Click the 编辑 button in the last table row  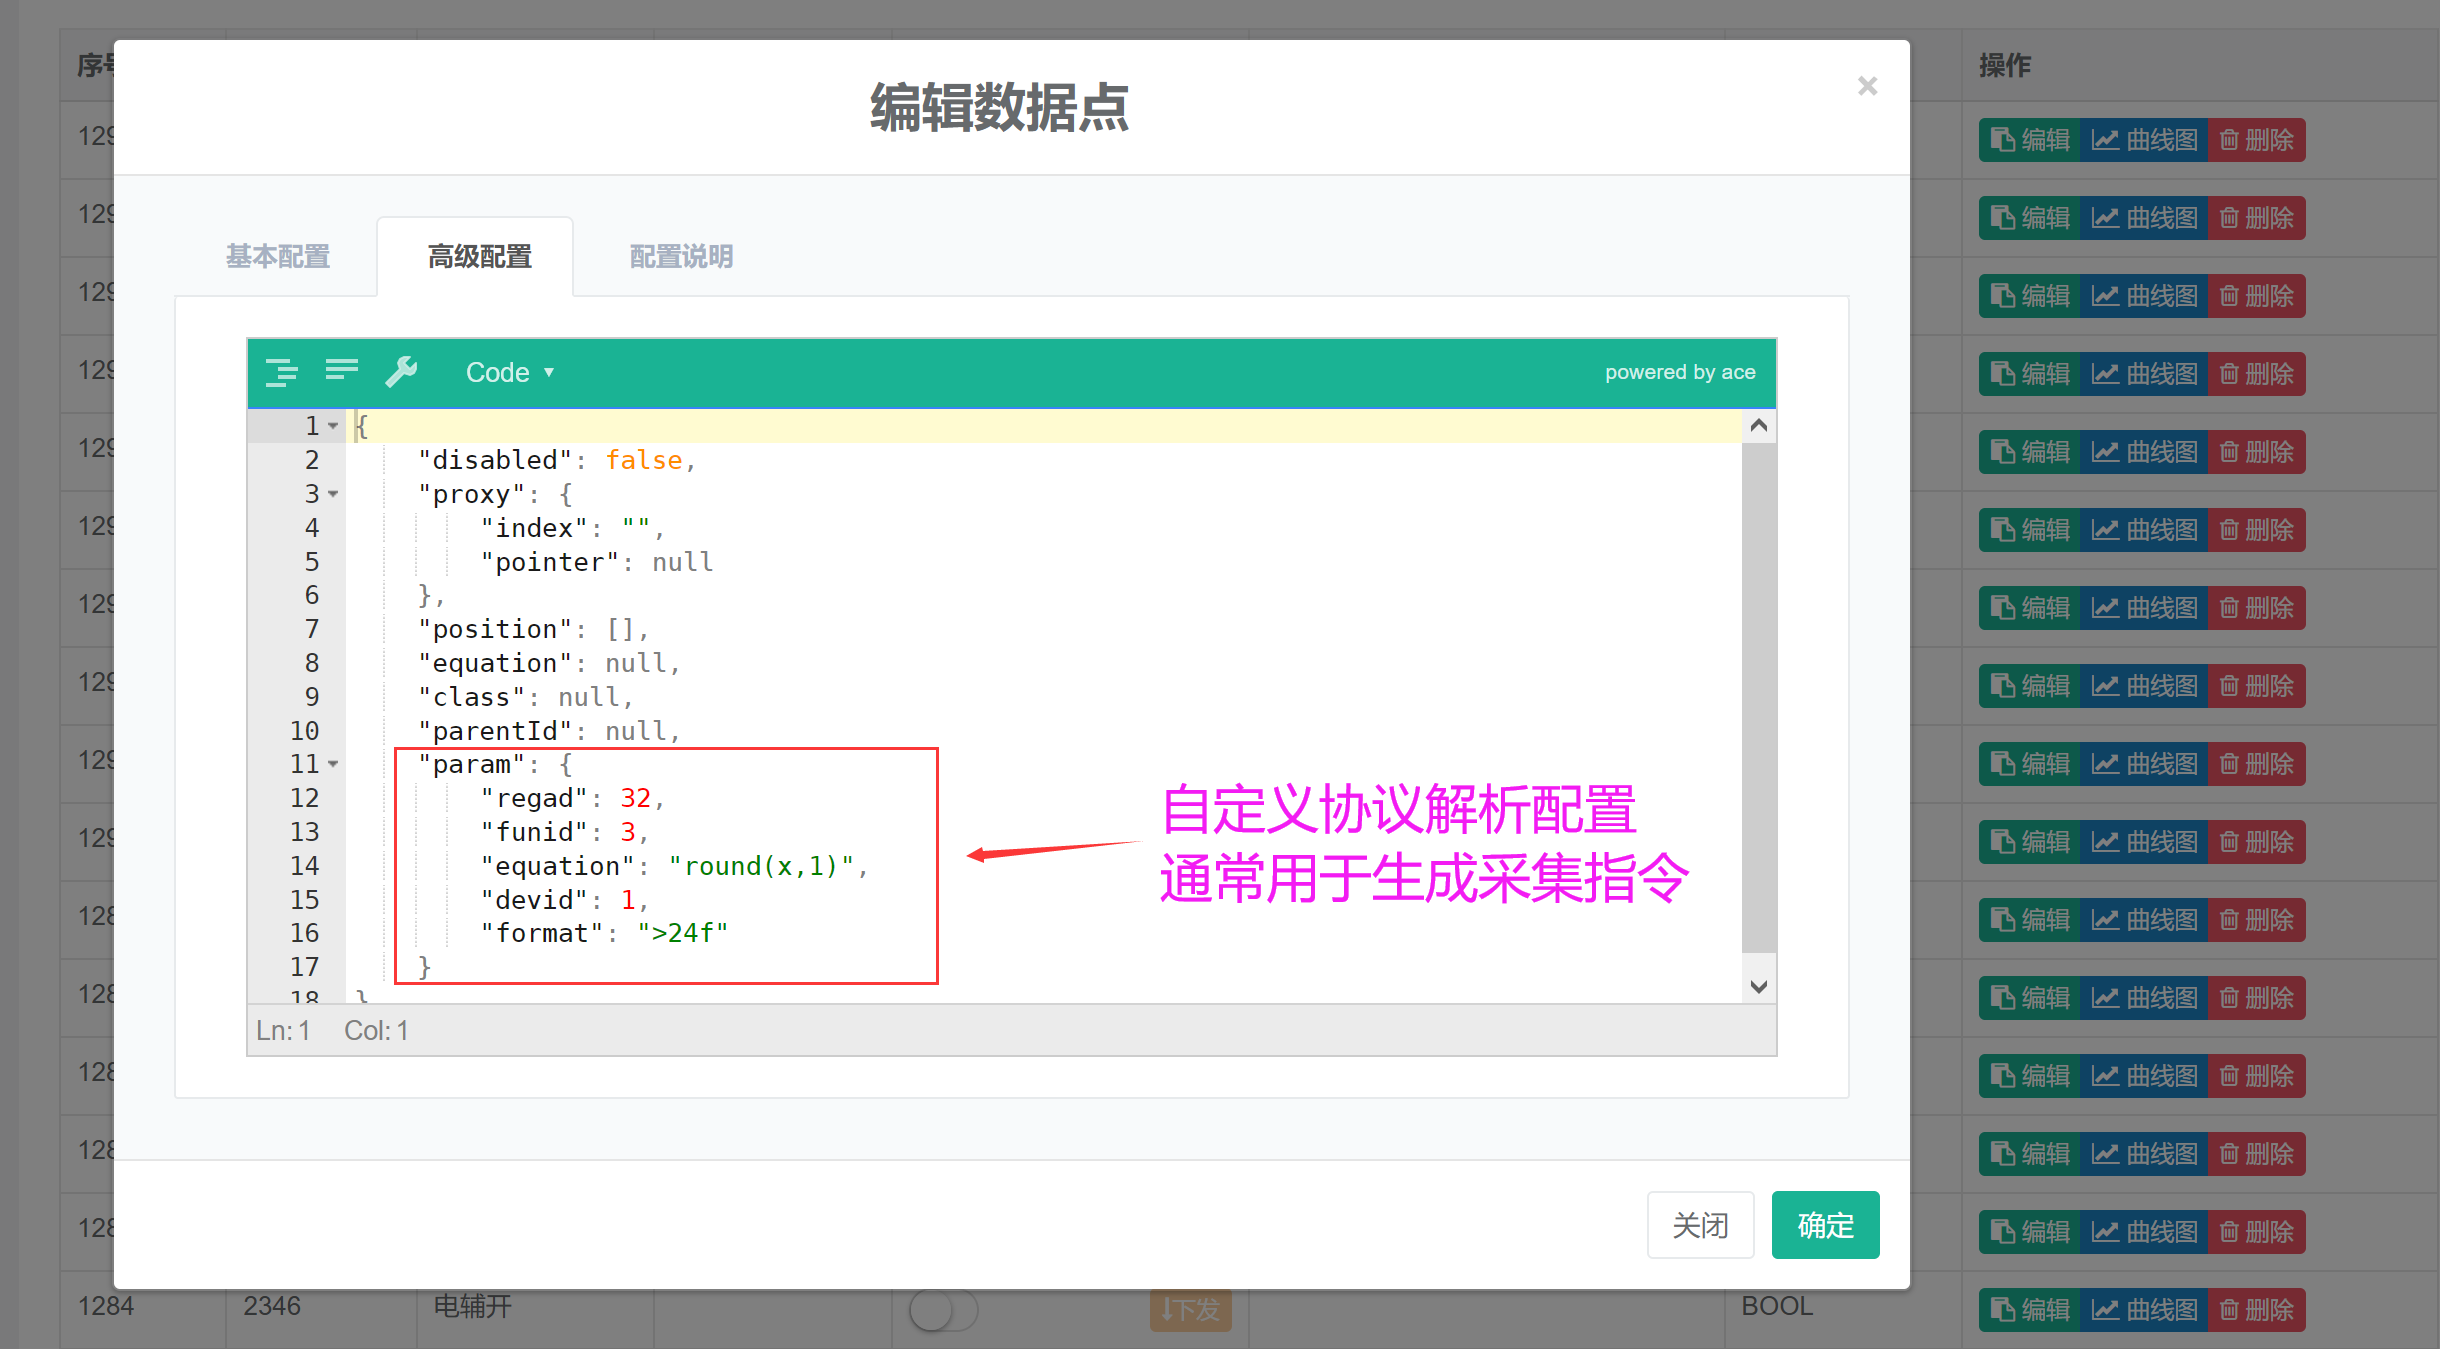point(2030,1309)
